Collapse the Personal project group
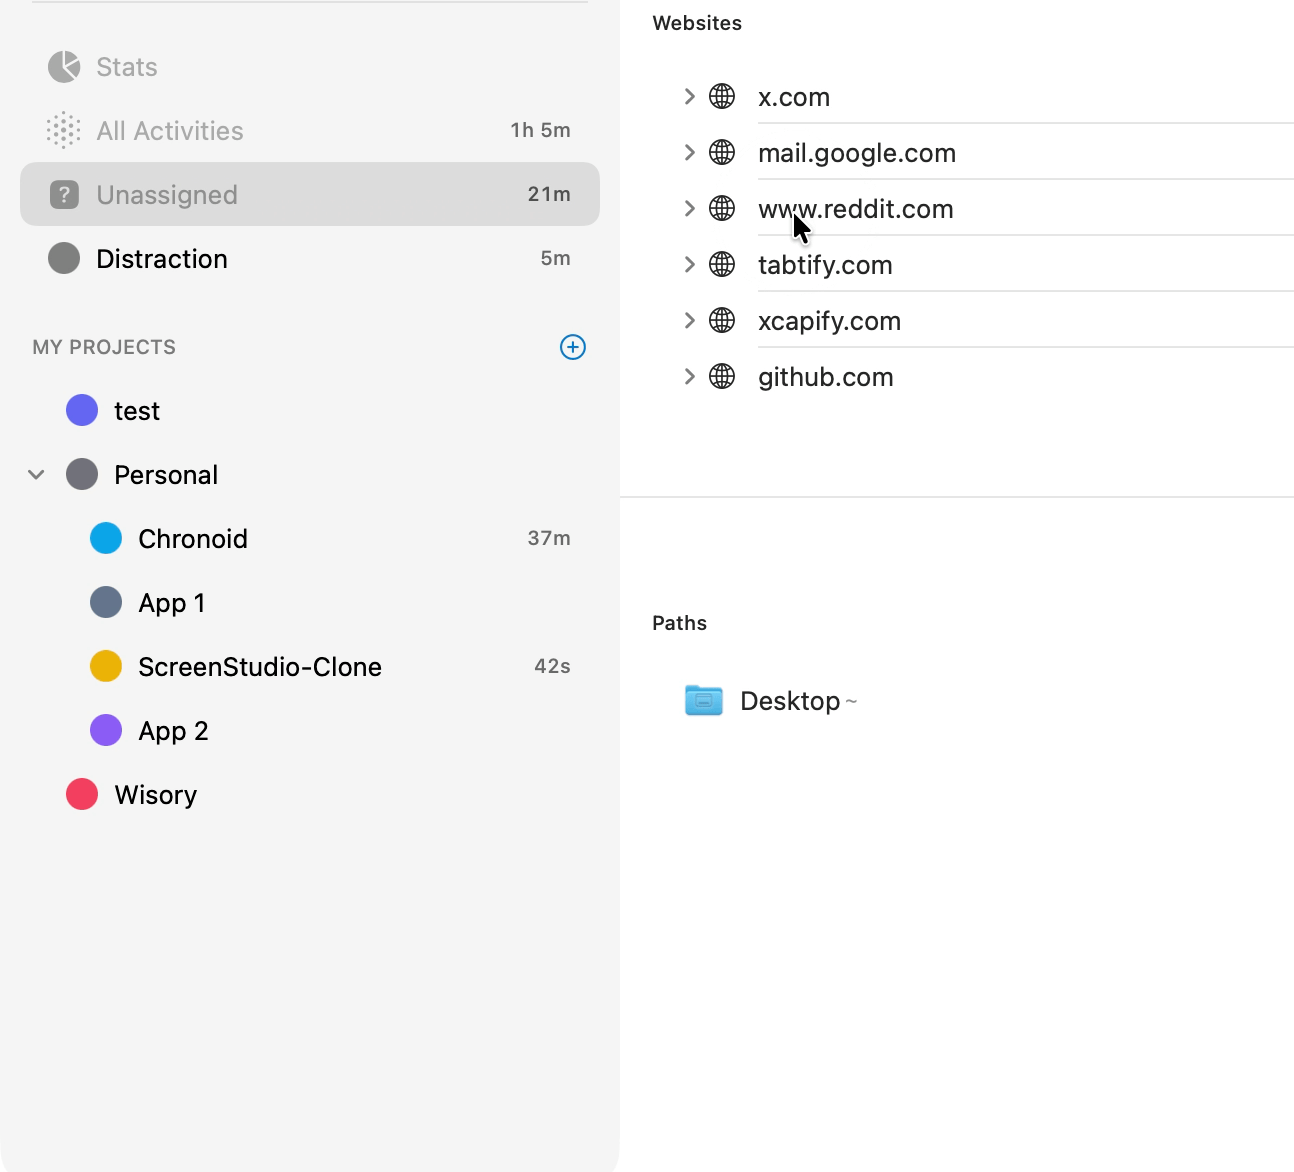1294x1172 pixels. tap(37, 475)
